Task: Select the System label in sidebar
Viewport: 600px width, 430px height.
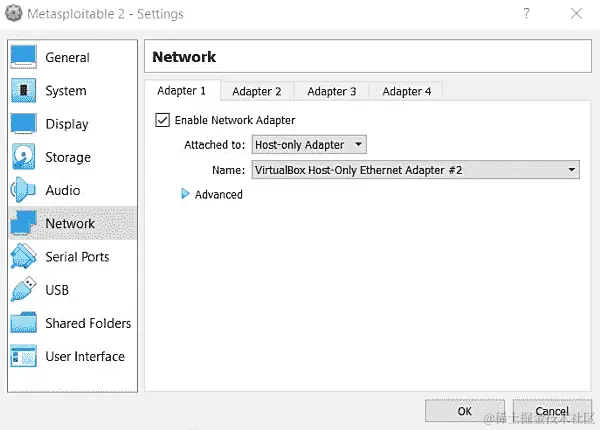Action: point(66,91)
